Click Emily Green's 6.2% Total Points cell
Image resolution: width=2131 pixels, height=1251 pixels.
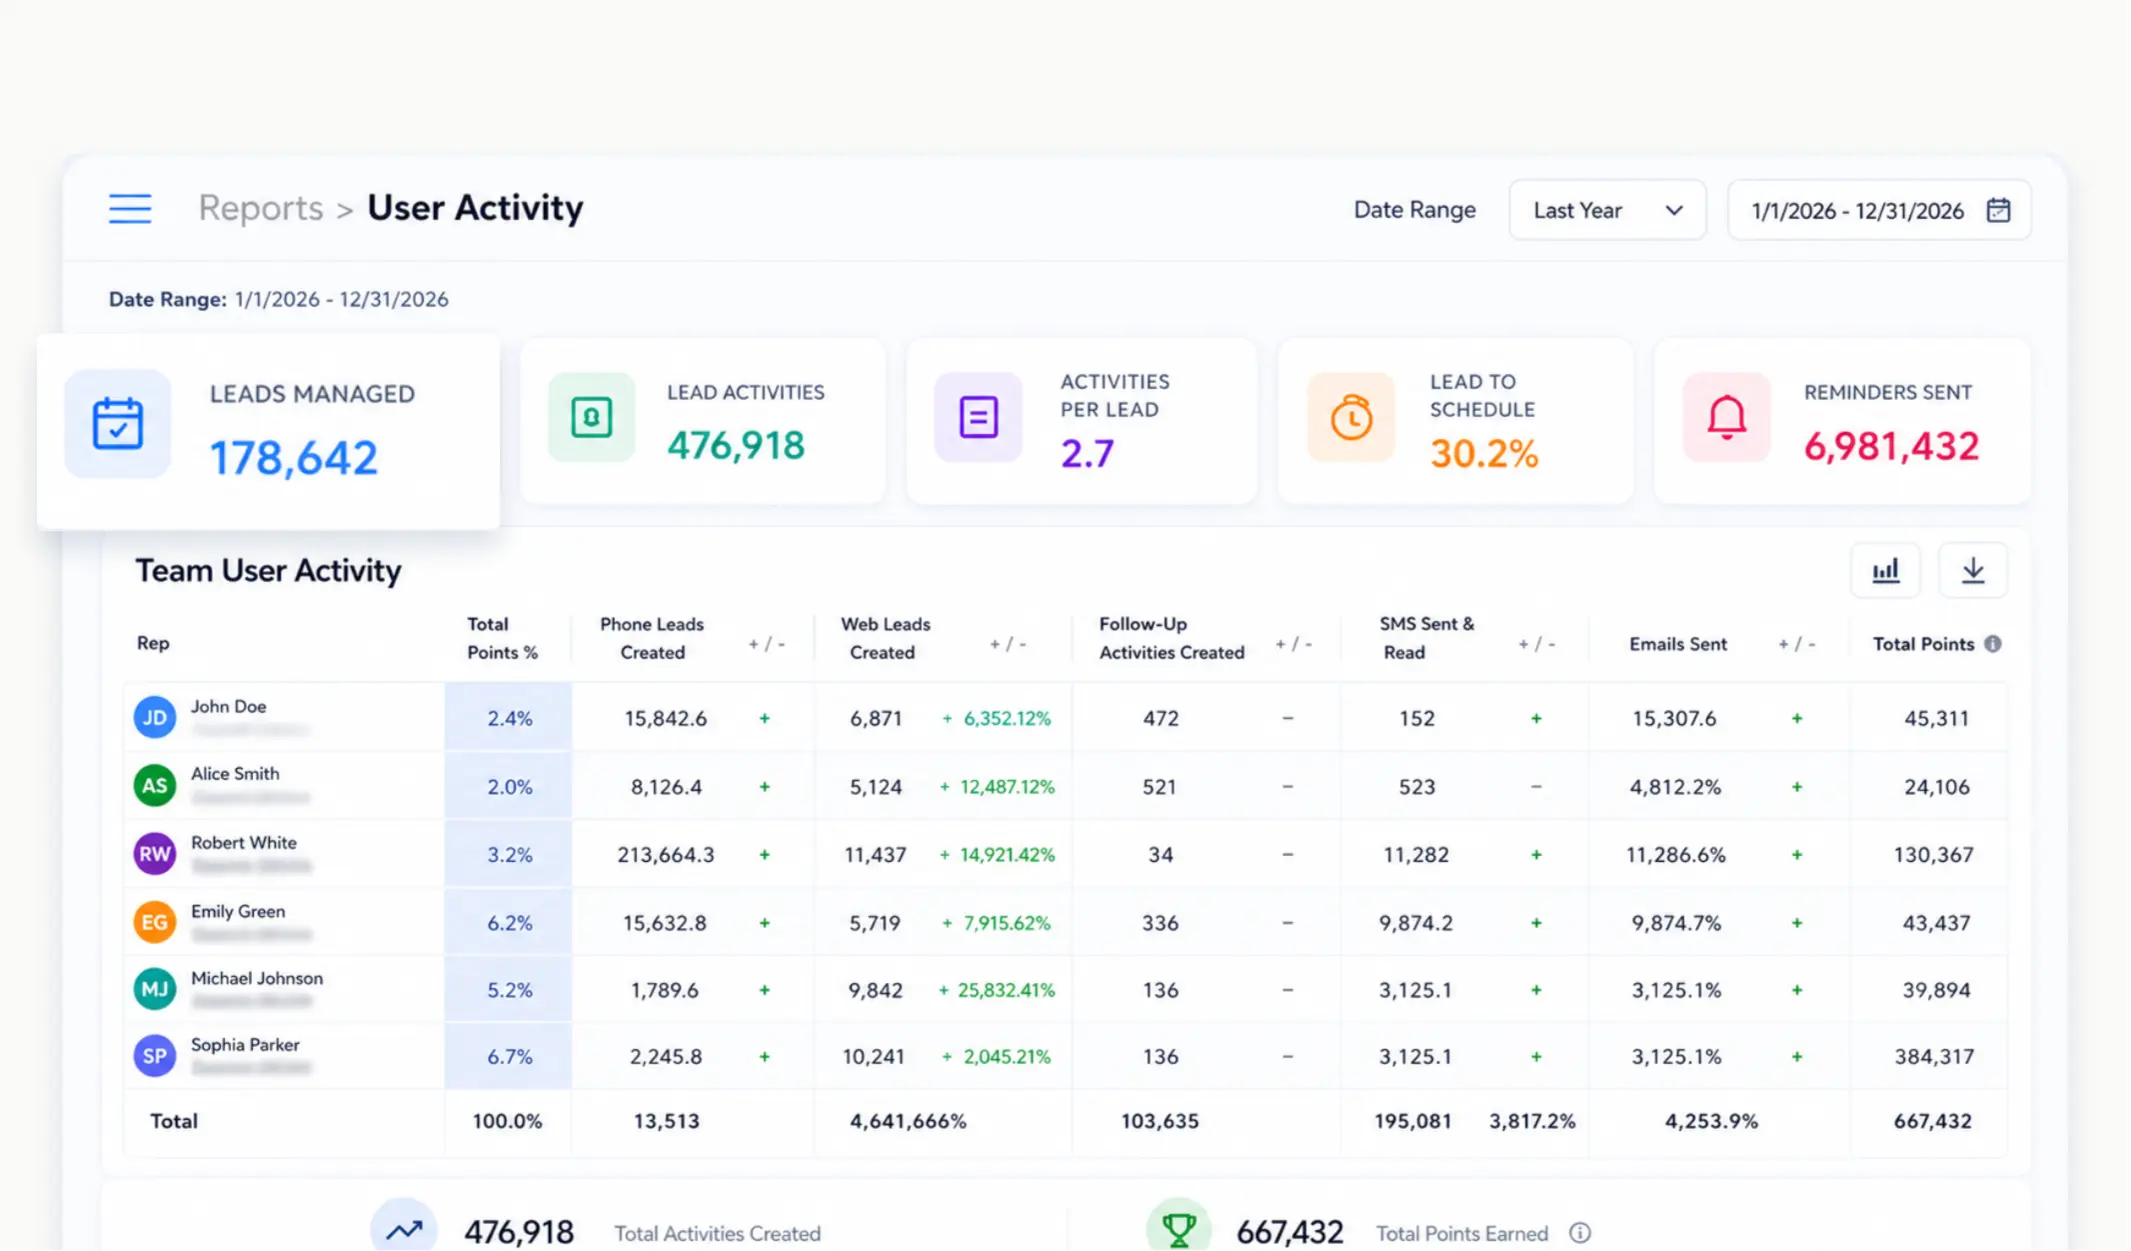point(509,923)
